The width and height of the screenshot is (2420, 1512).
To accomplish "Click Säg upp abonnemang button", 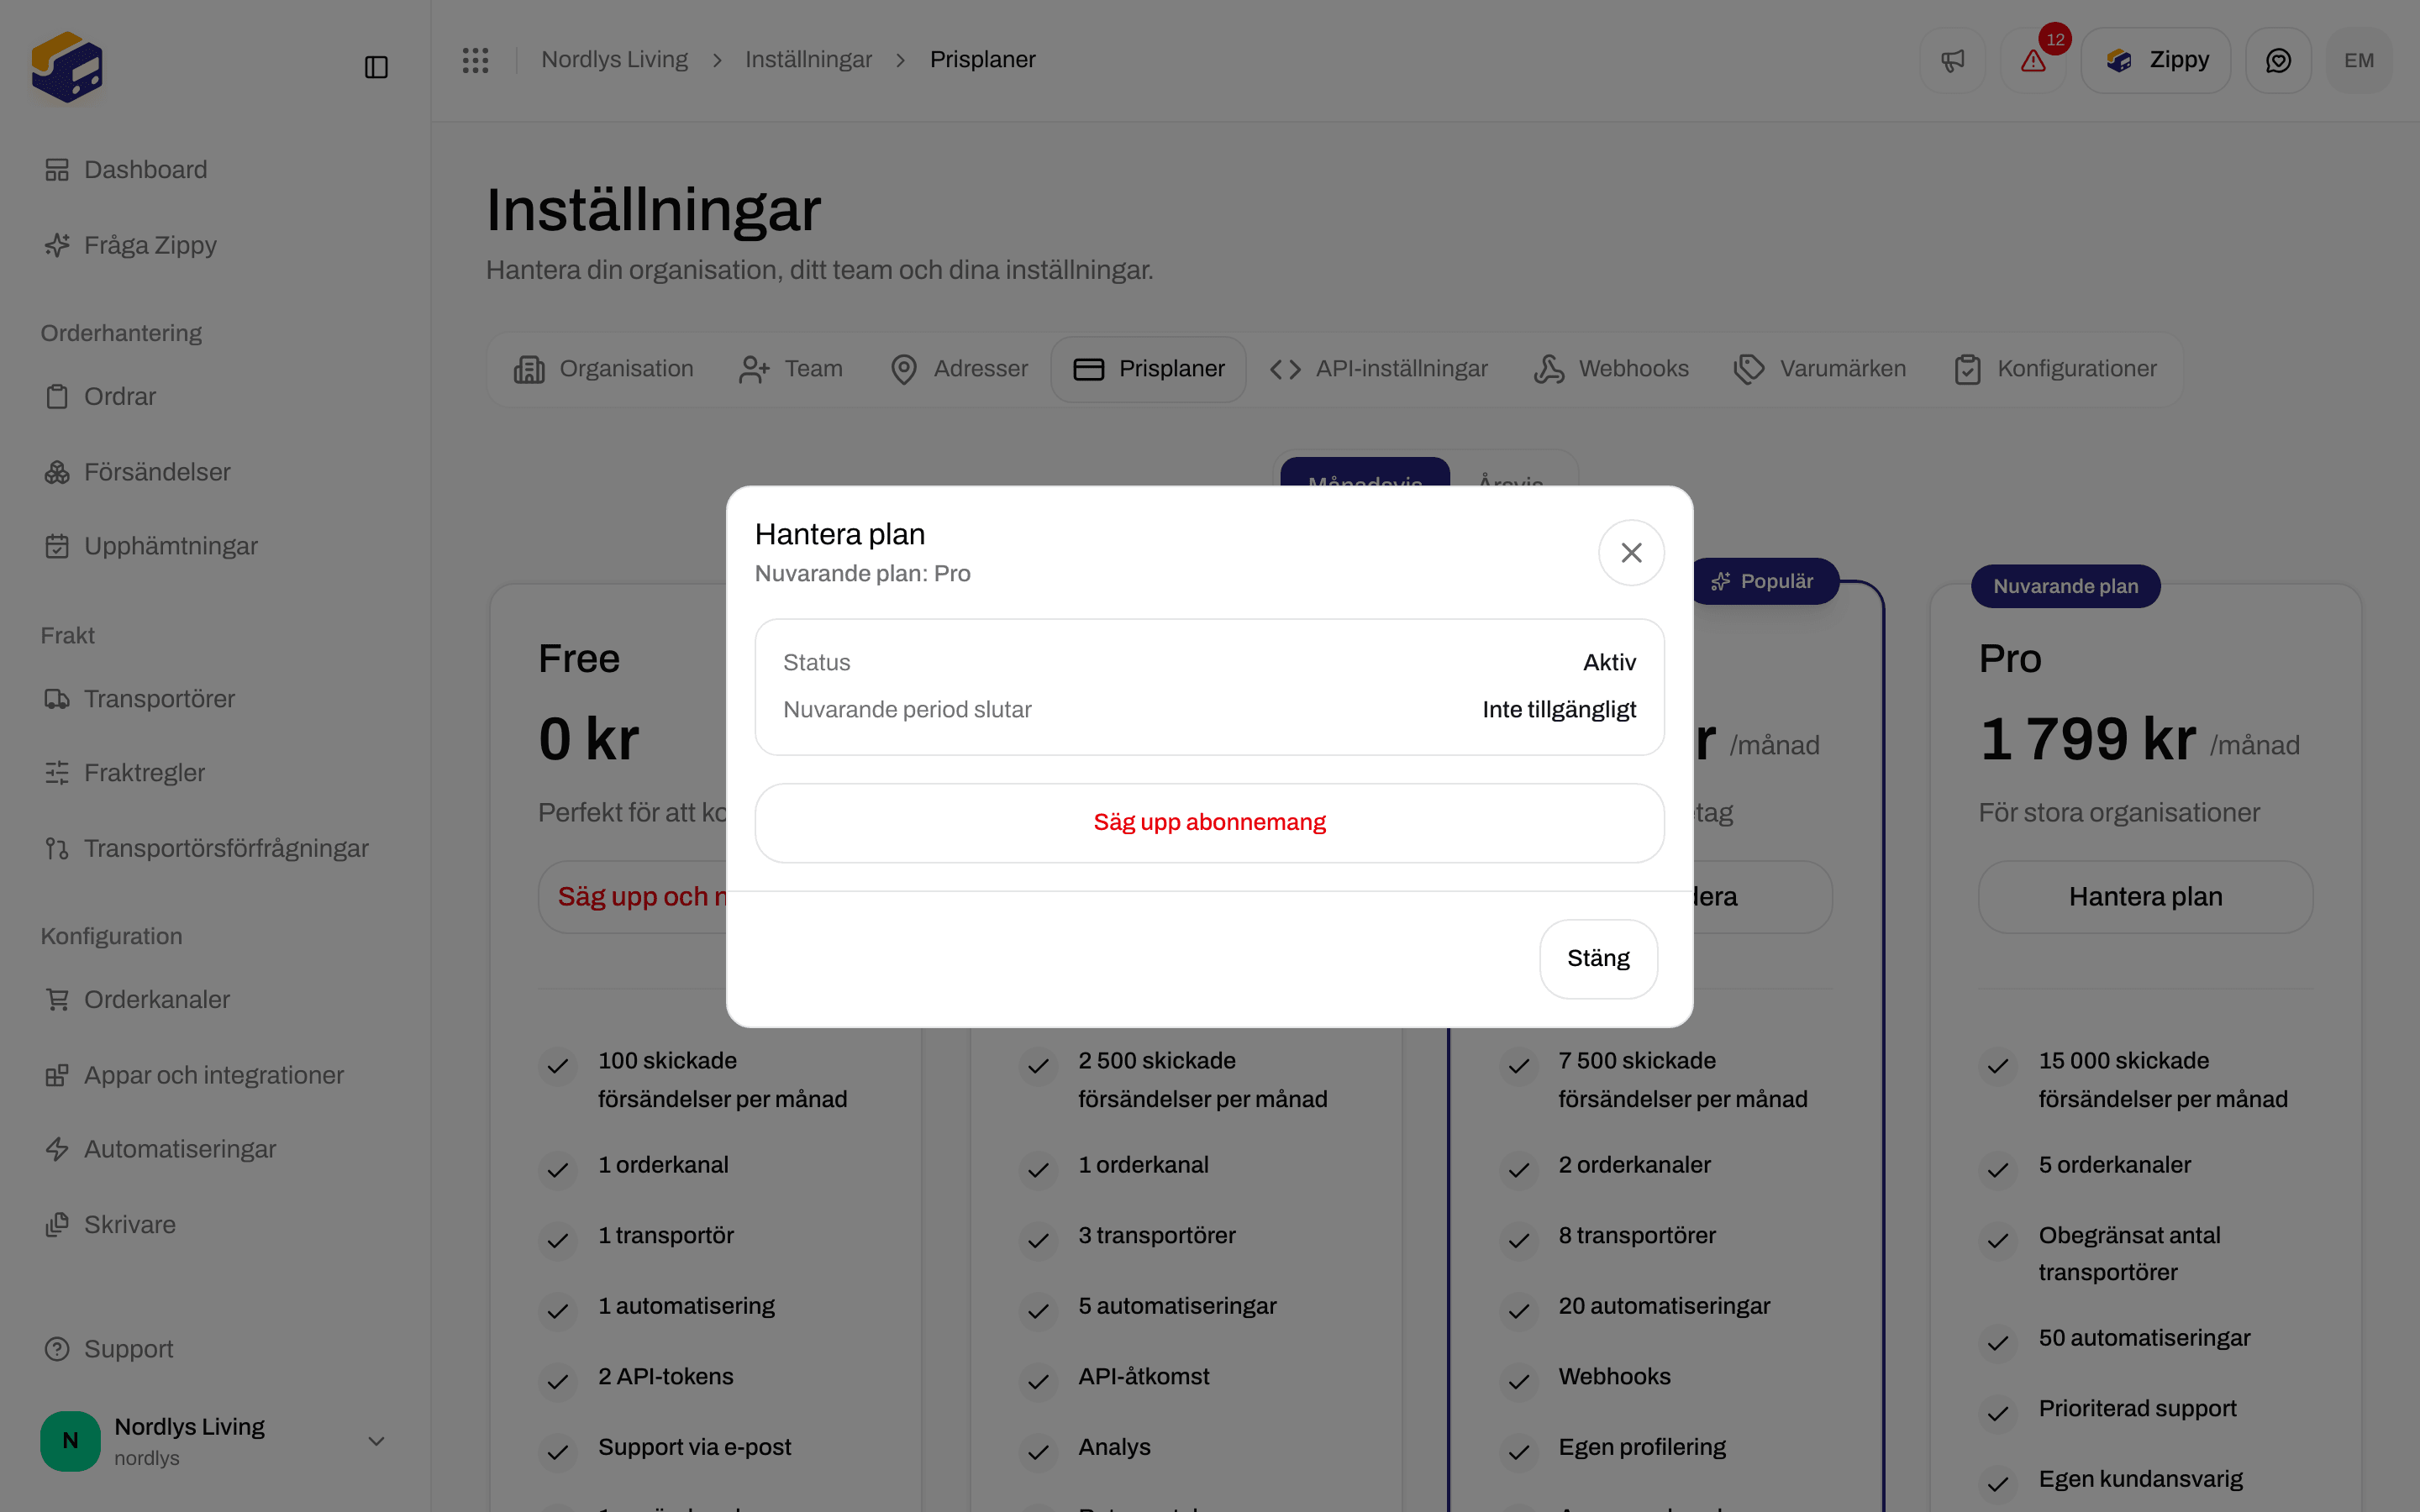I will click(x=1209, y=822).
